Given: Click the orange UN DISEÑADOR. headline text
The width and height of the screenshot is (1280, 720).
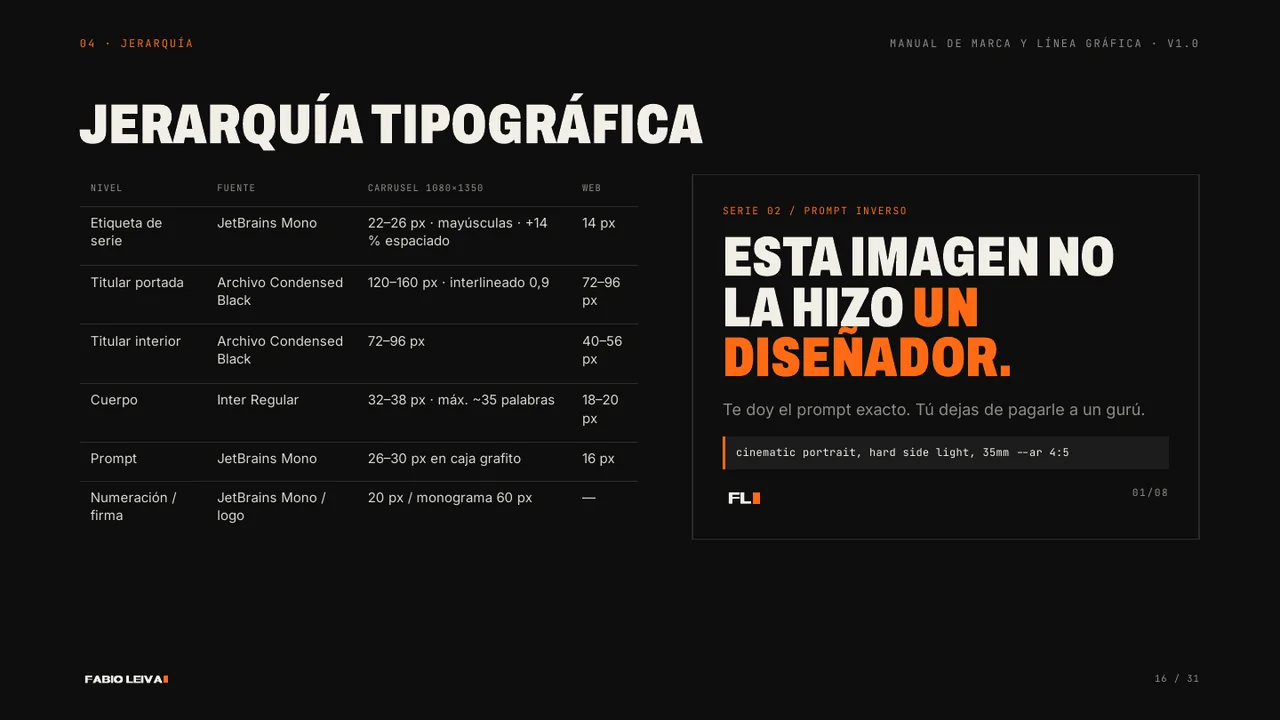Looking at the screenshot, I should 867,333.
